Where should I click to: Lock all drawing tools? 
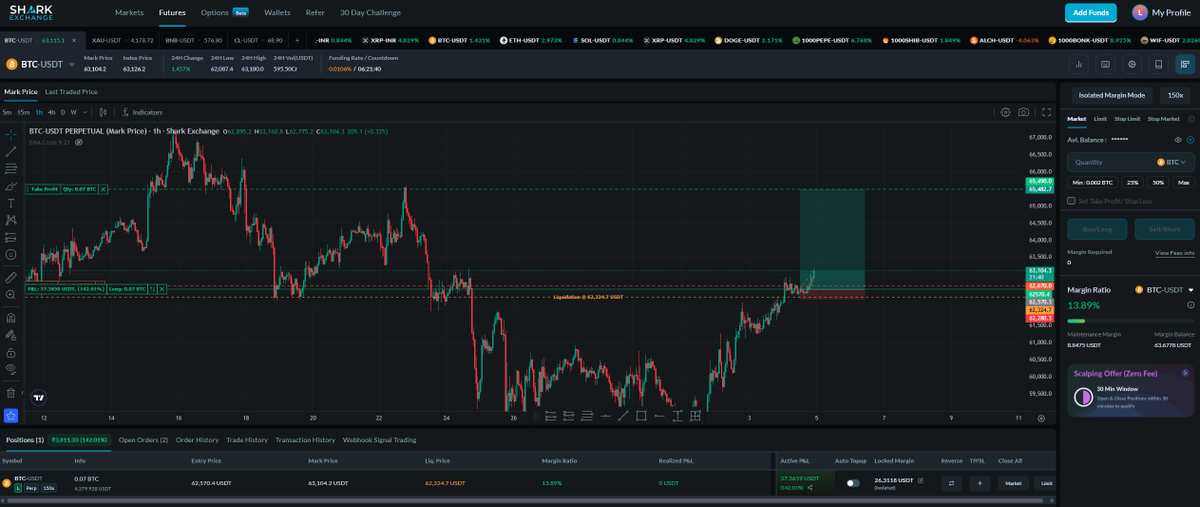point(10,352)
